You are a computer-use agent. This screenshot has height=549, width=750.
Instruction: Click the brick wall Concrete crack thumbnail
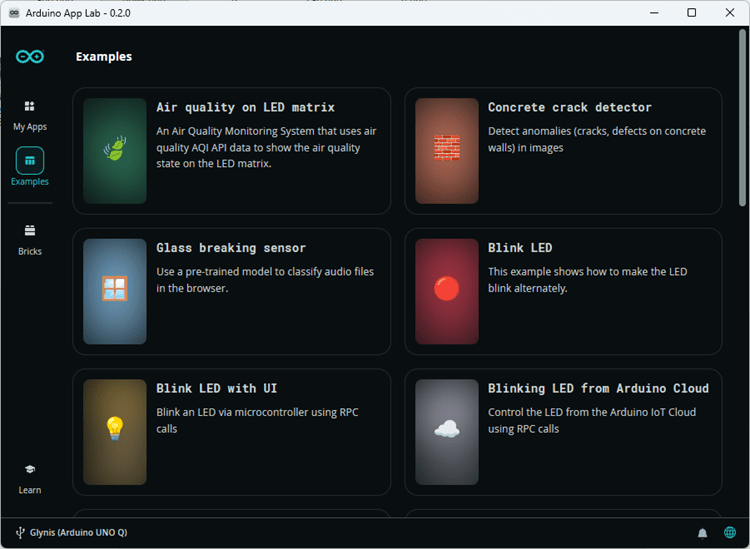point(447,151)
